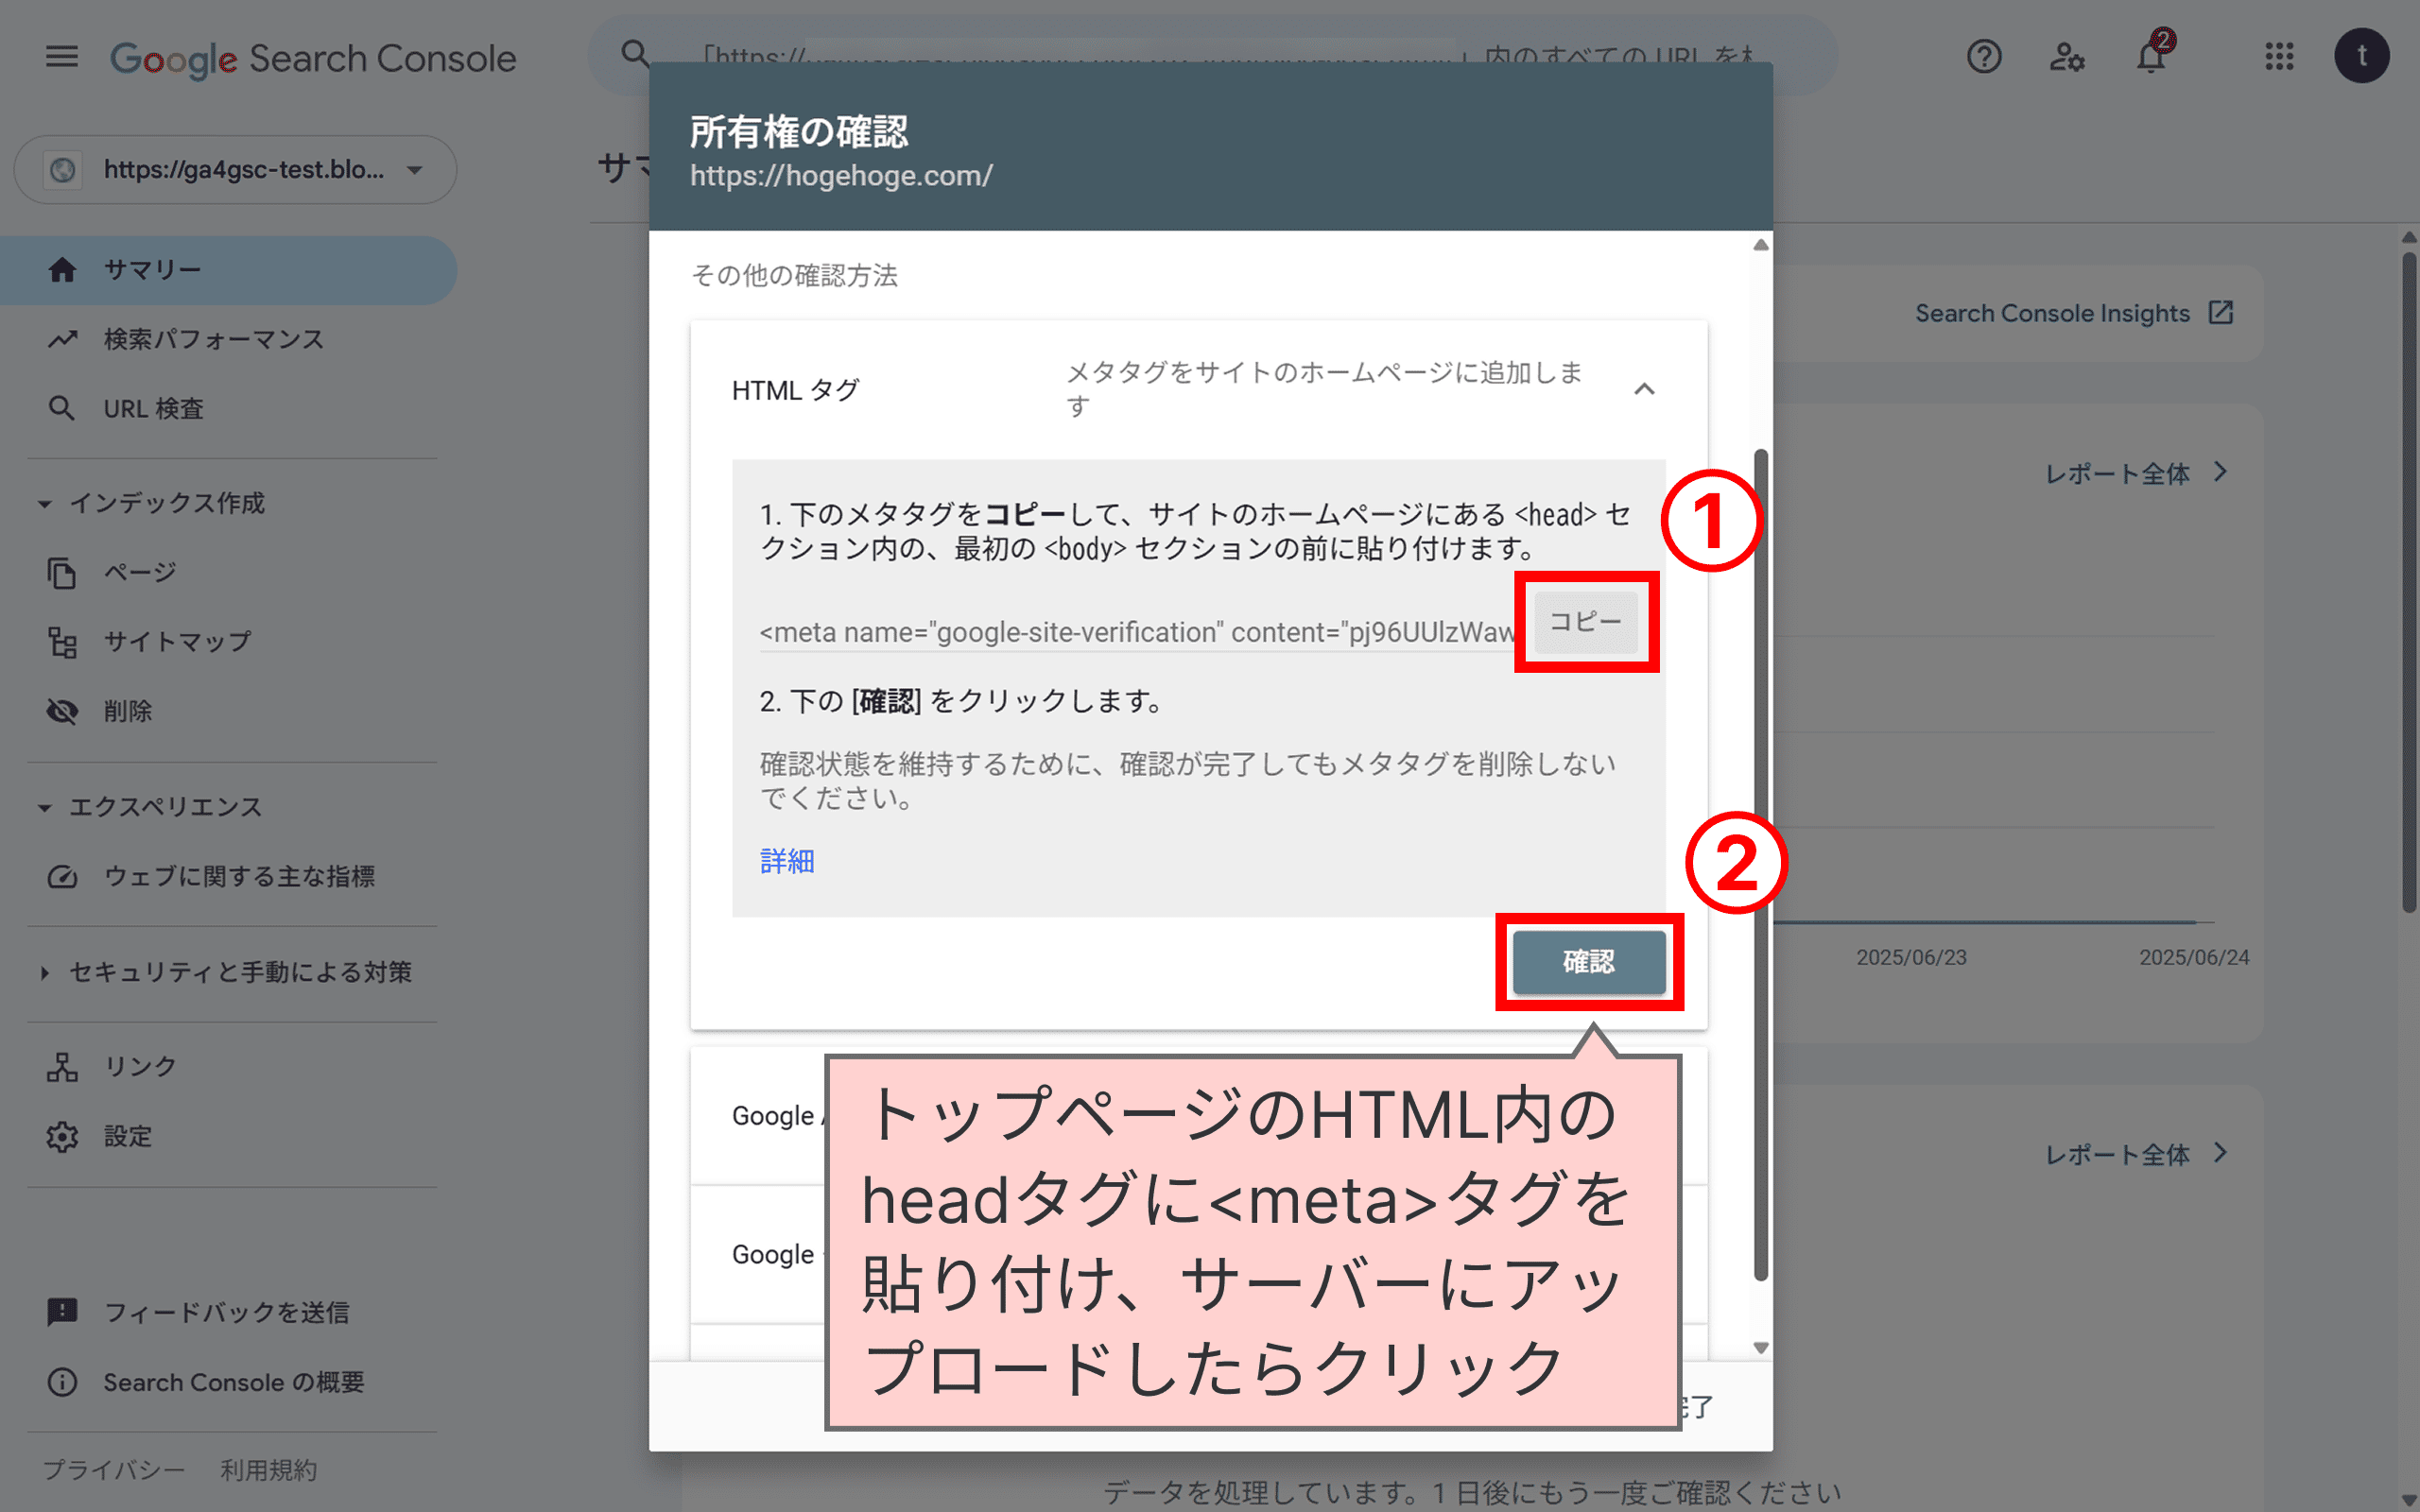Click the crossed-eye icon beside 削除

click(x=62, y=712)
